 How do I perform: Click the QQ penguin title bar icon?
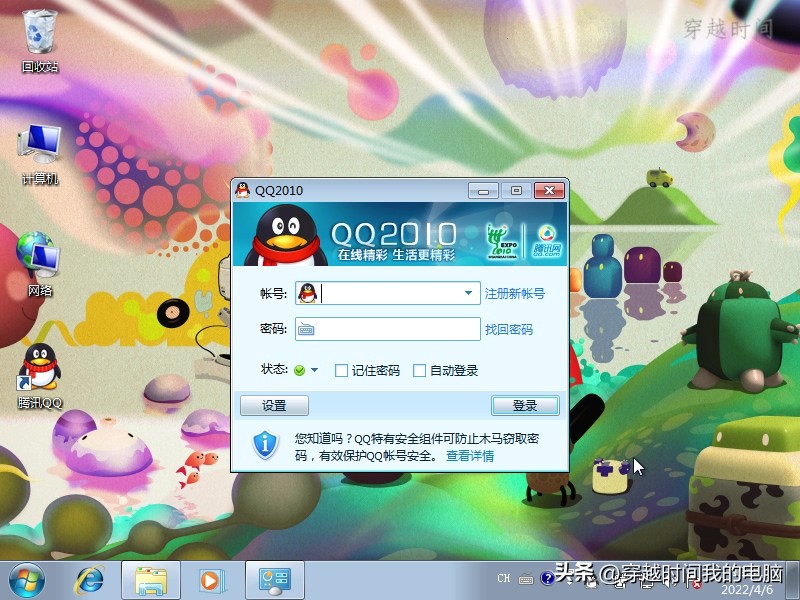pyautogui.click(x=242, y=190)
